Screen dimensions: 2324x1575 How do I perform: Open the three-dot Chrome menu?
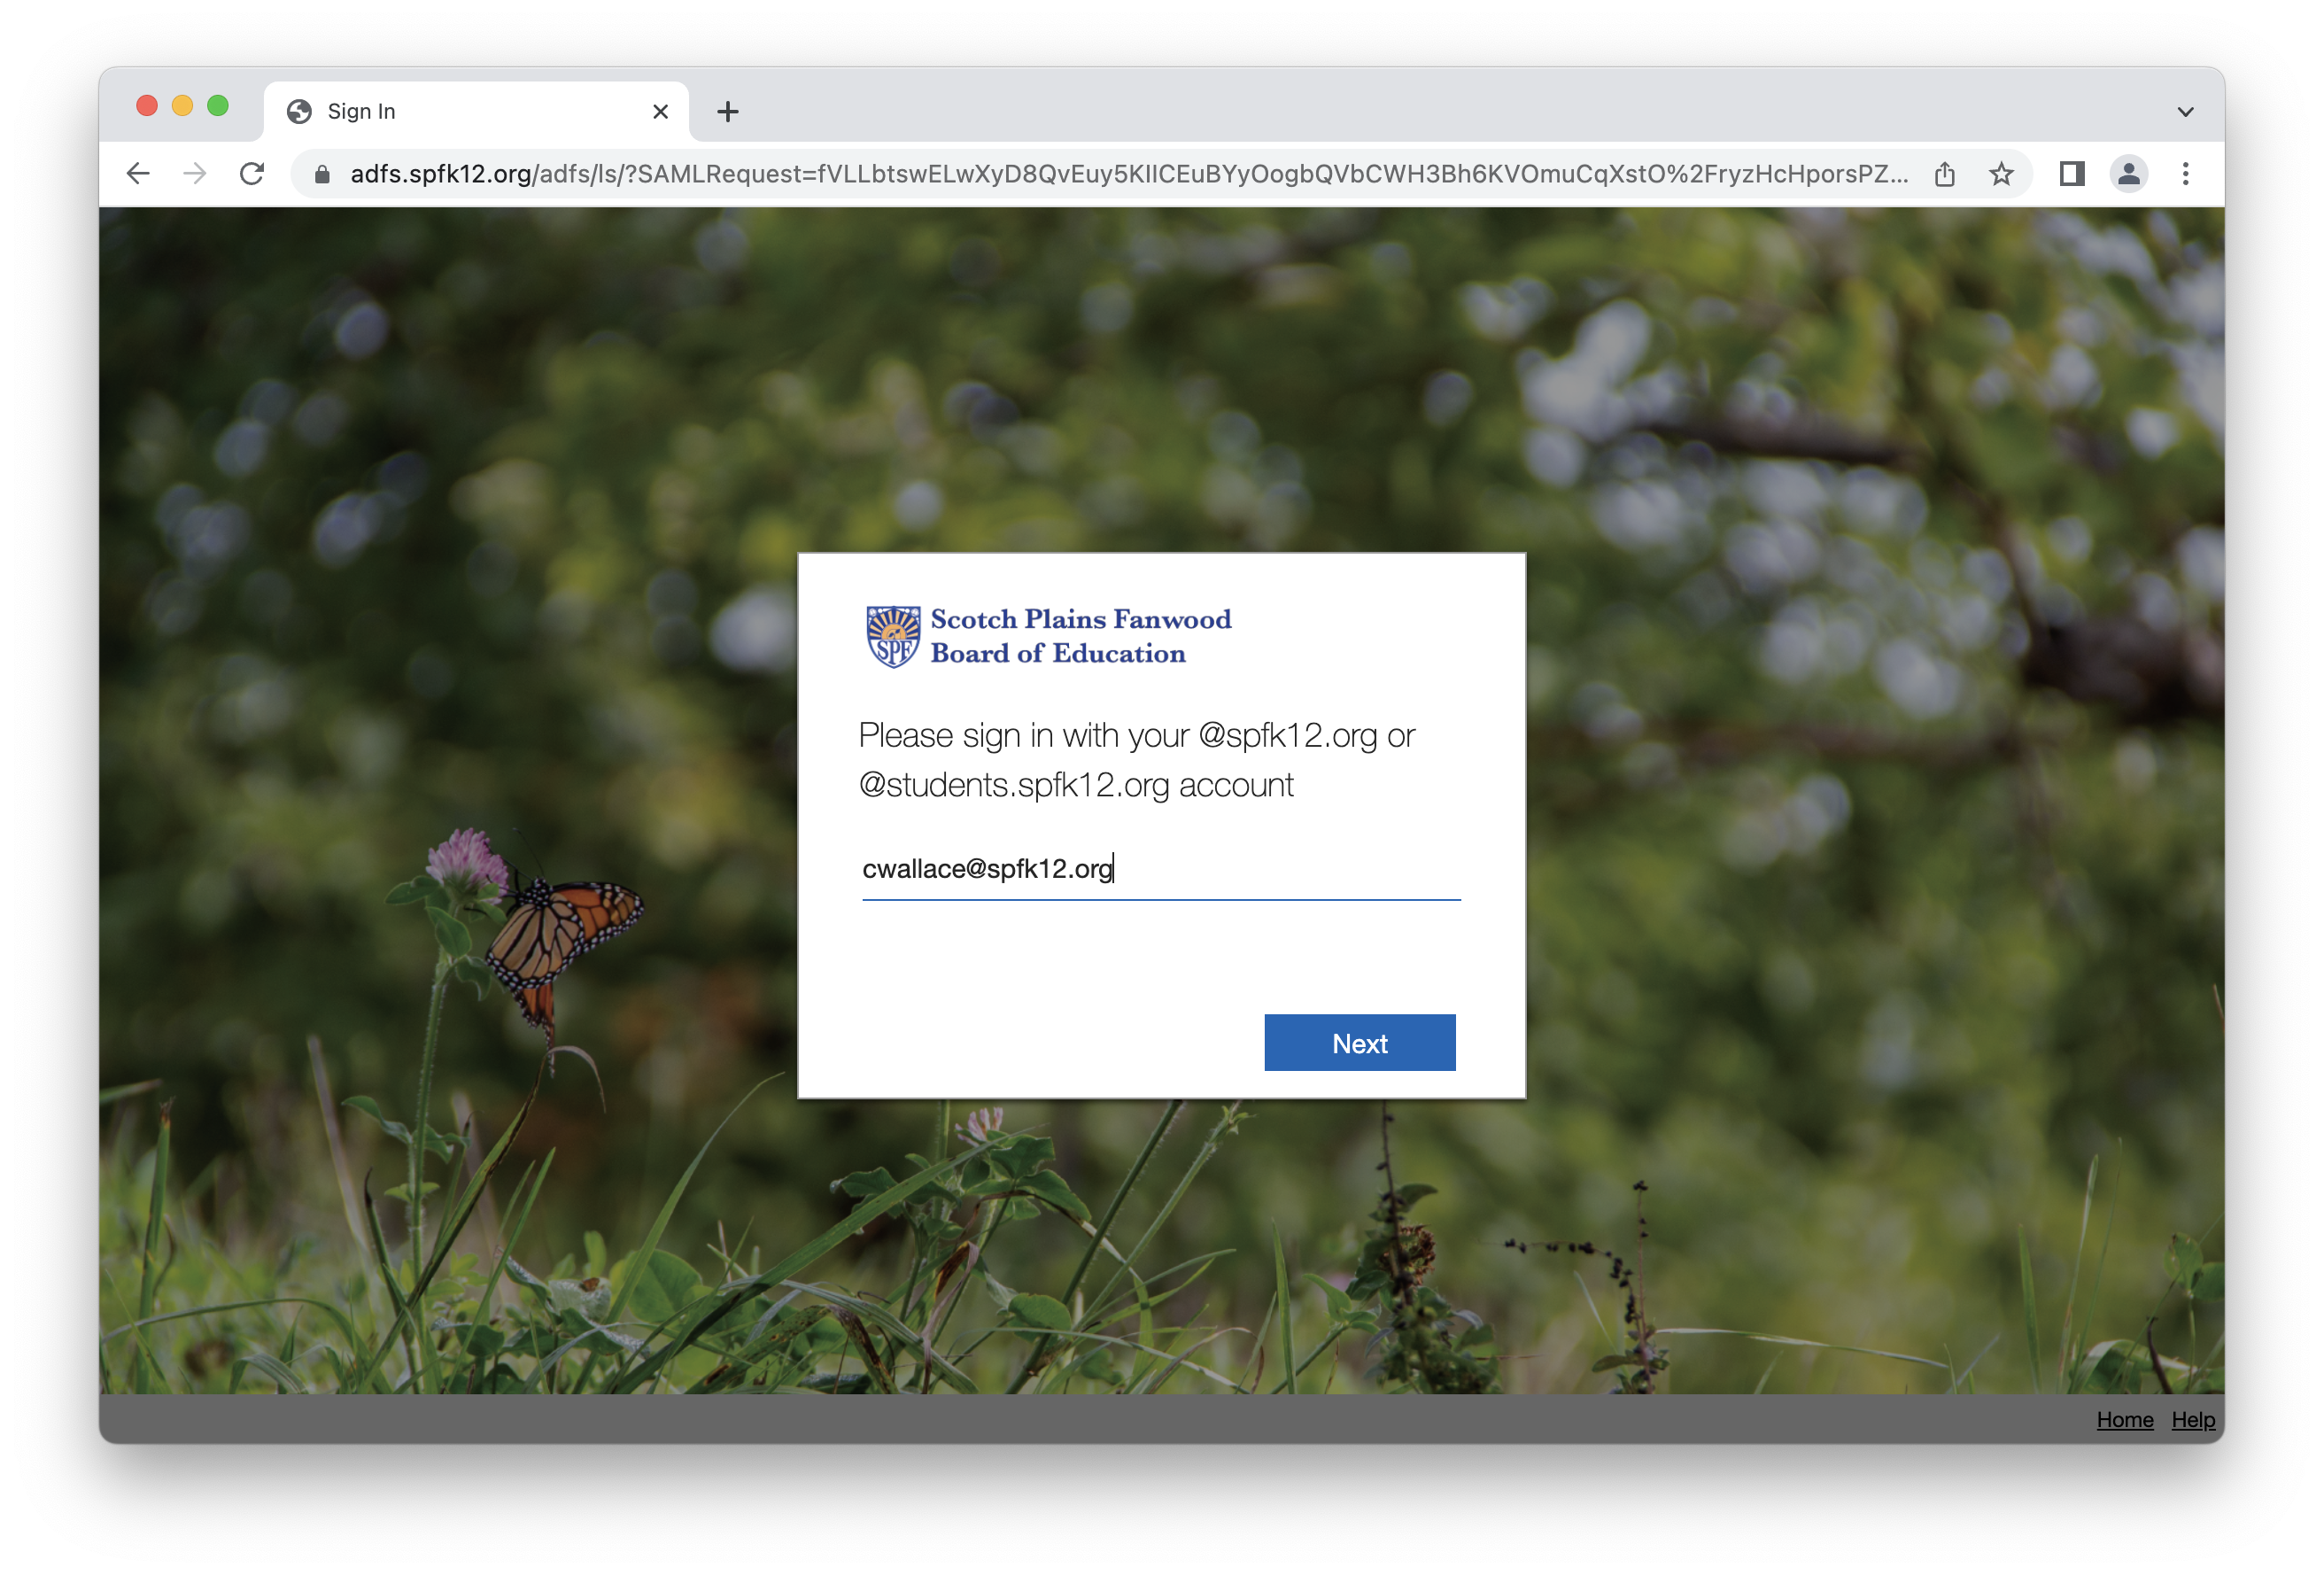[x=2185, y=174]
